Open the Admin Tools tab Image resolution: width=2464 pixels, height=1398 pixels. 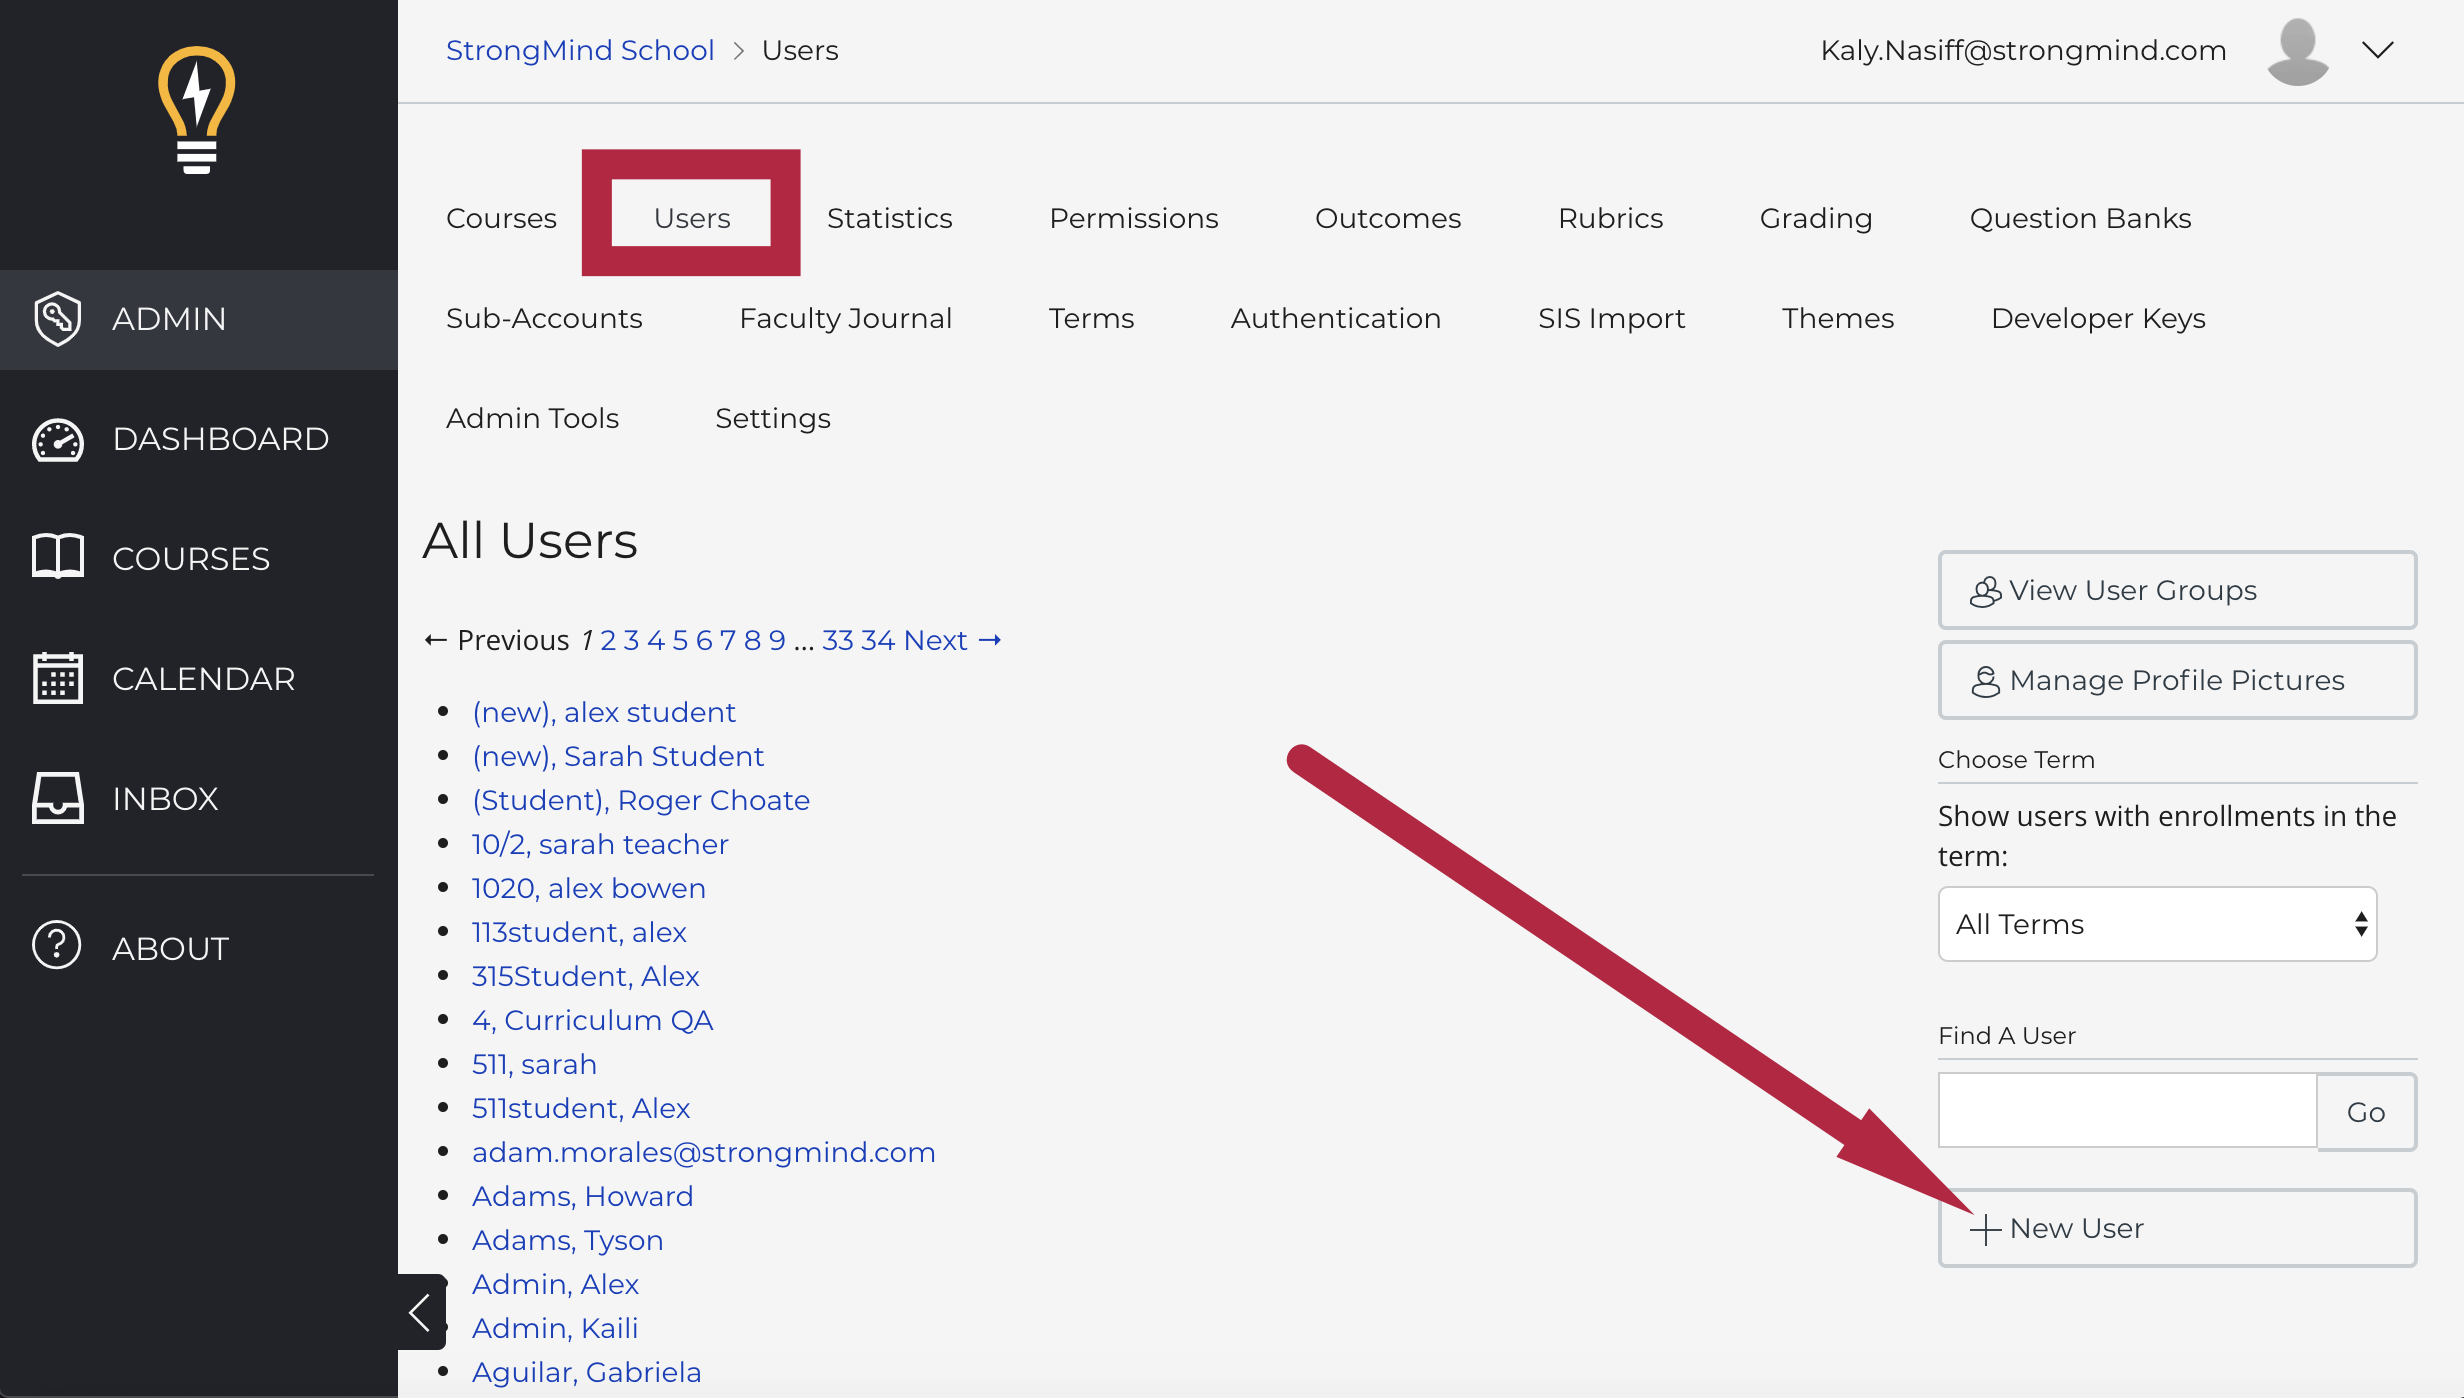coord(532,418)
